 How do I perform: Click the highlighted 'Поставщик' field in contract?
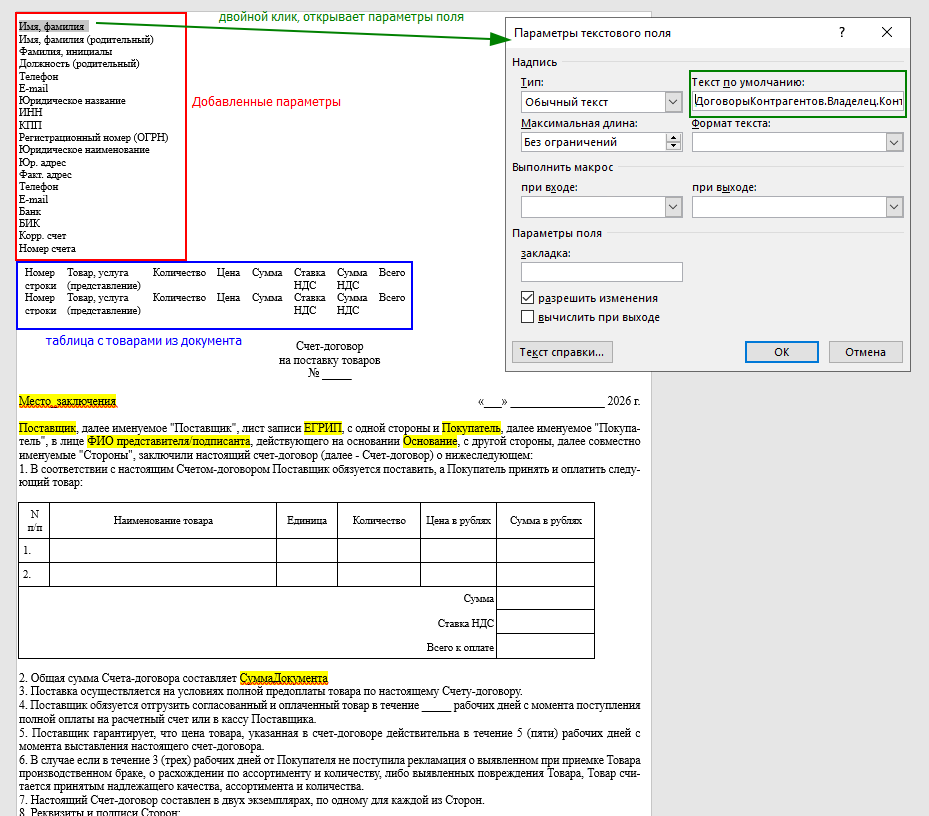tap(47, 428)
